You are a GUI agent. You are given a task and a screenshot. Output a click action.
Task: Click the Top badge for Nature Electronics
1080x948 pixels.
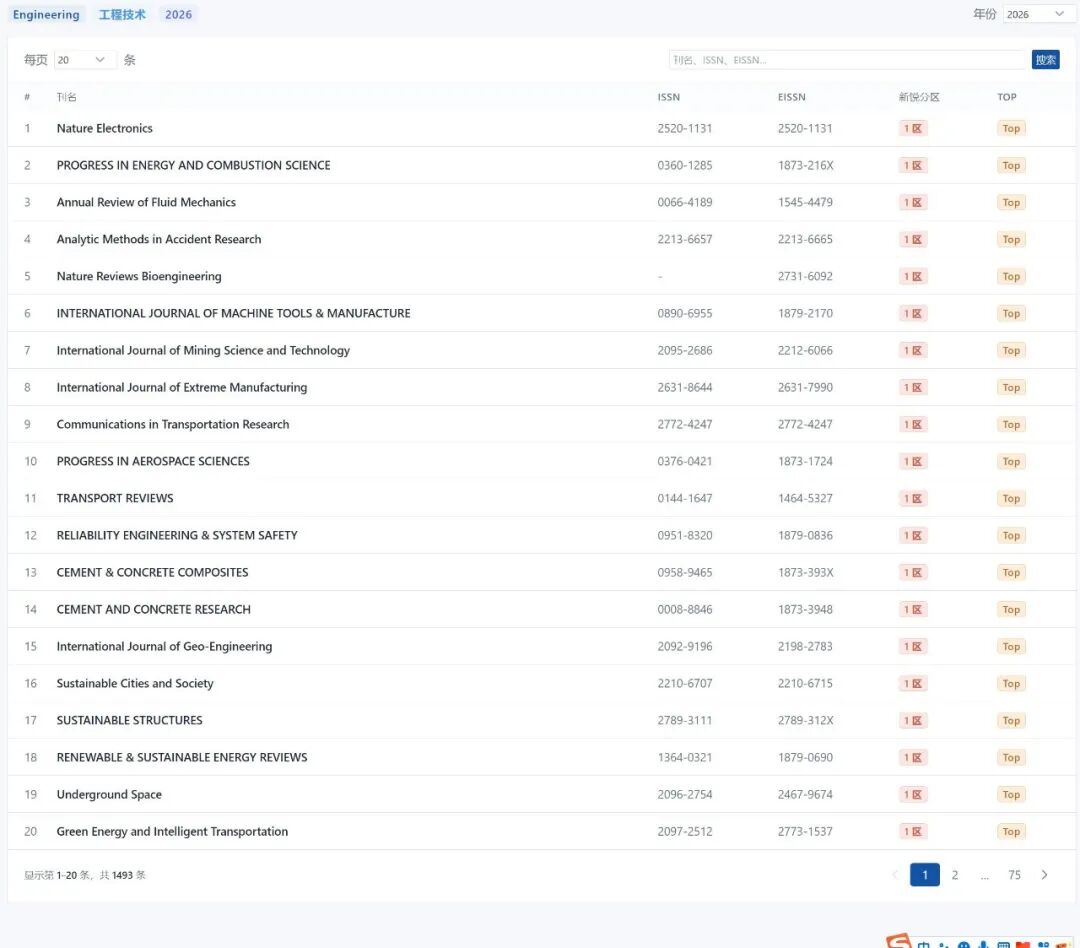tap(1011, 128)
